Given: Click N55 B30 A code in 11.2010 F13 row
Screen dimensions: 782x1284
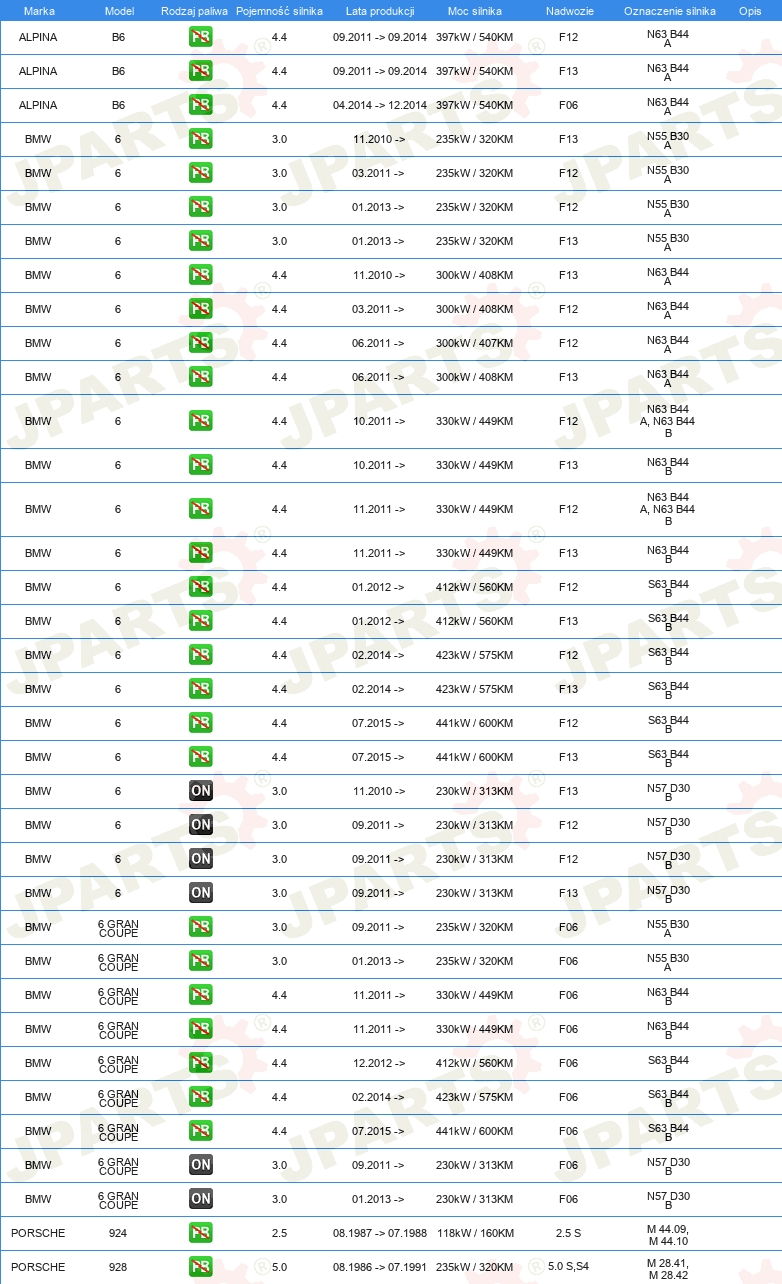Looking at the screenshot, I should [x=668, y=141].
